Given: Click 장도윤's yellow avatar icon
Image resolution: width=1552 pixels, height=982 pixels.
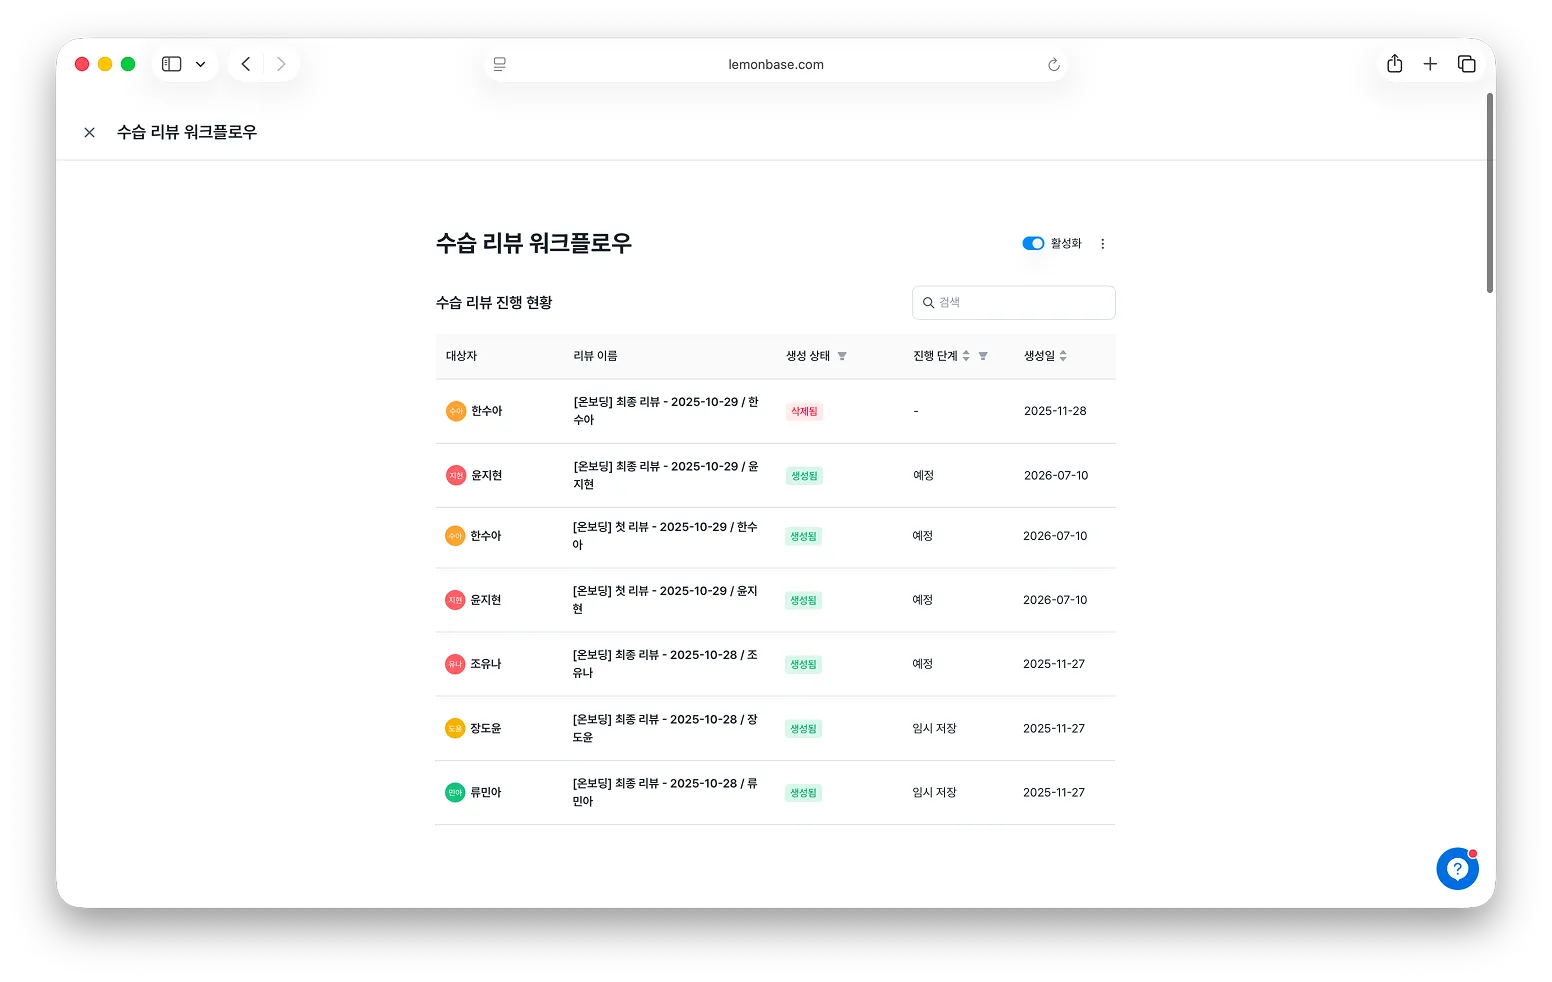Looking at the screenshot, I should [455, 729].
